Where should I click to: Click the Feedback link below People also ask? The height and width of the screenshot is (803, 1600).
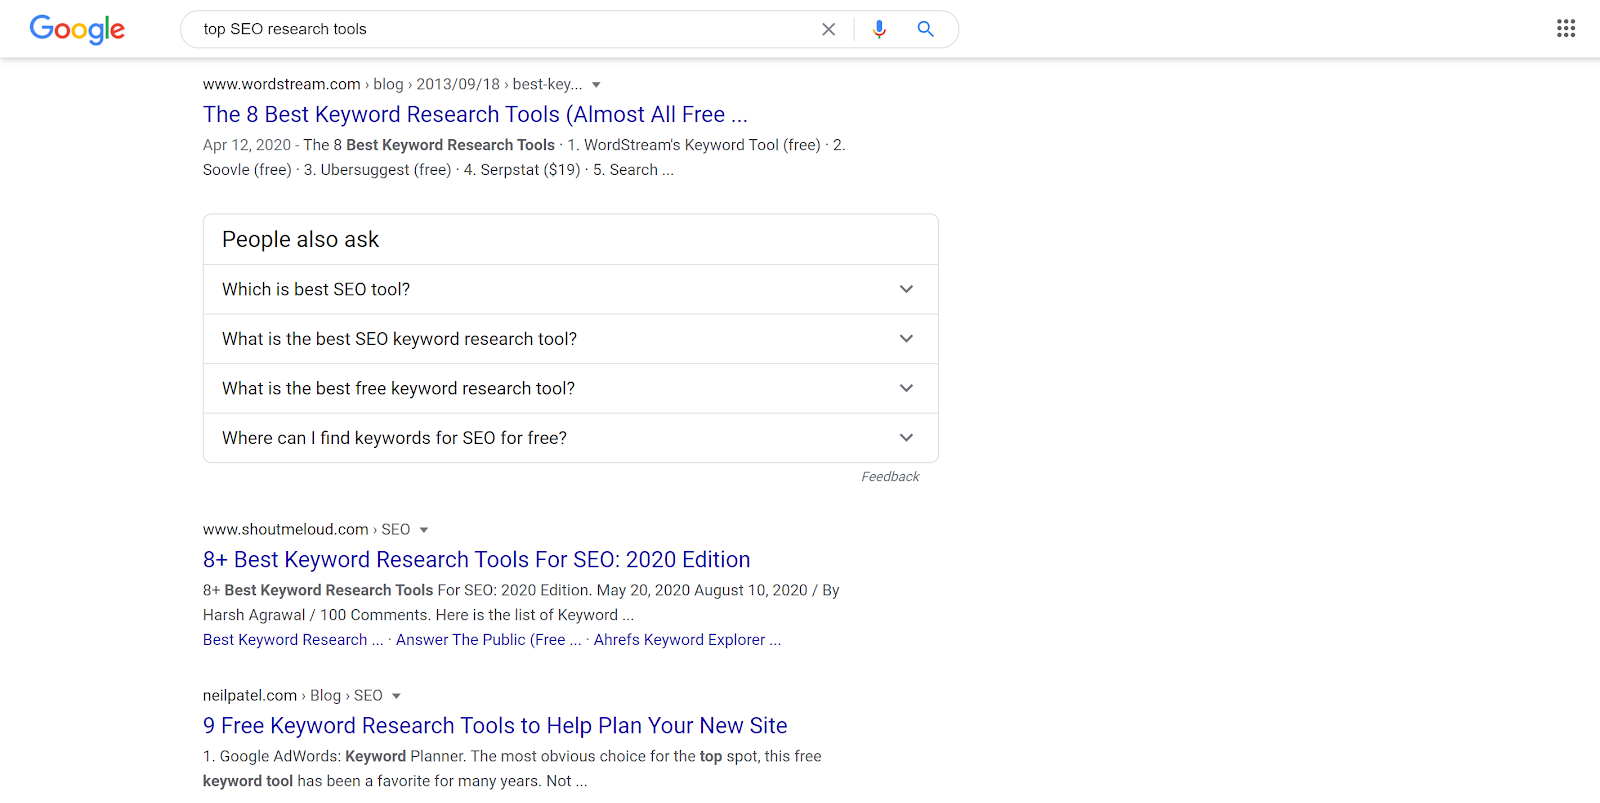click(890, 477)
